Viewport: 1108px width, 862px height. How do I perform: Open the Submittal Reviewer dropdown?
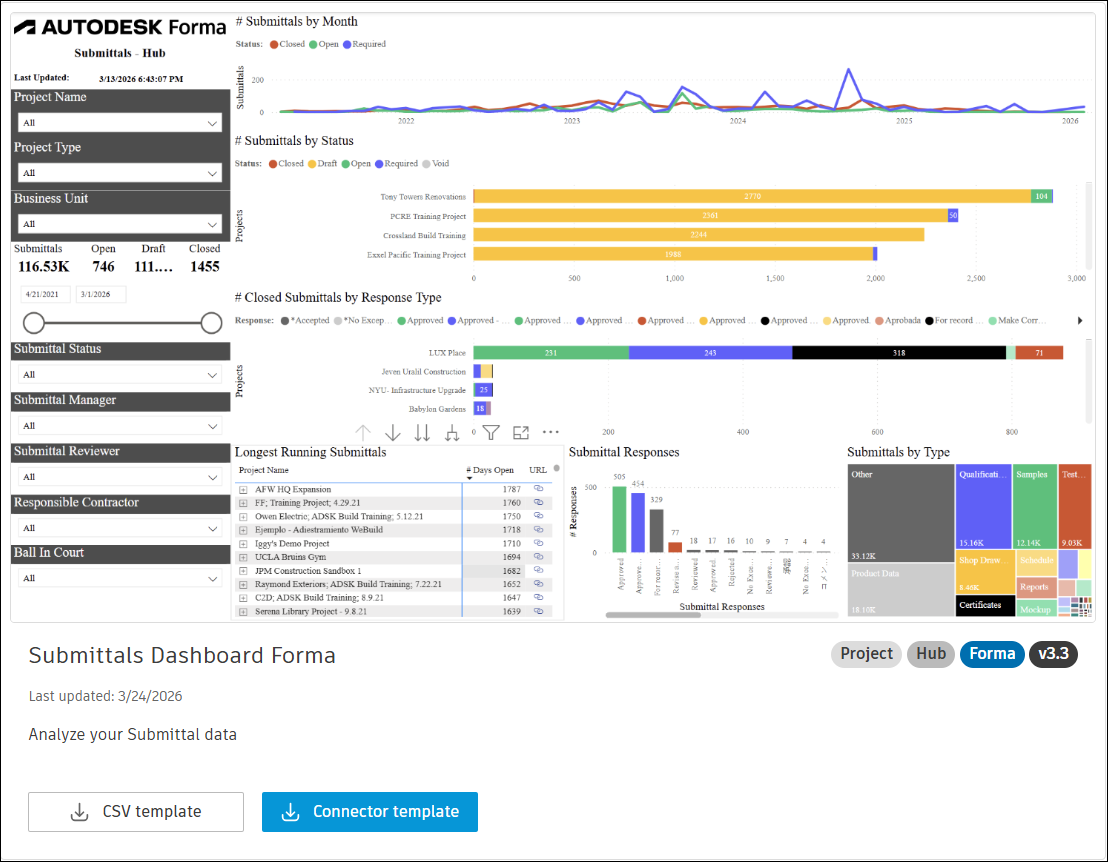119,477
